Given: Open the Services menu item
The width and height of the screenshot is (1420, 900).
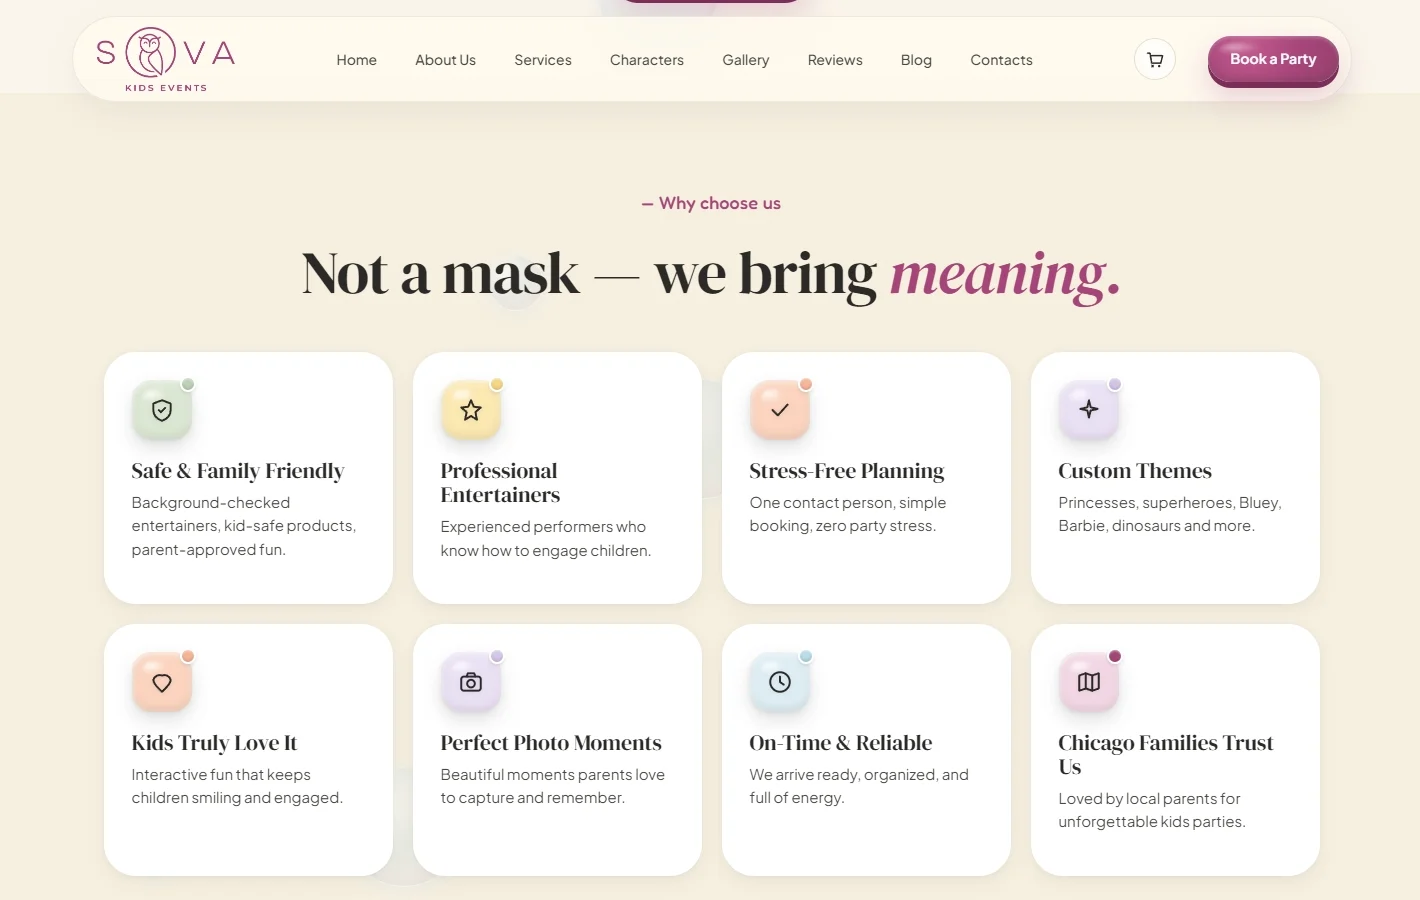Looking at the screenshot, I should (543, 60).
